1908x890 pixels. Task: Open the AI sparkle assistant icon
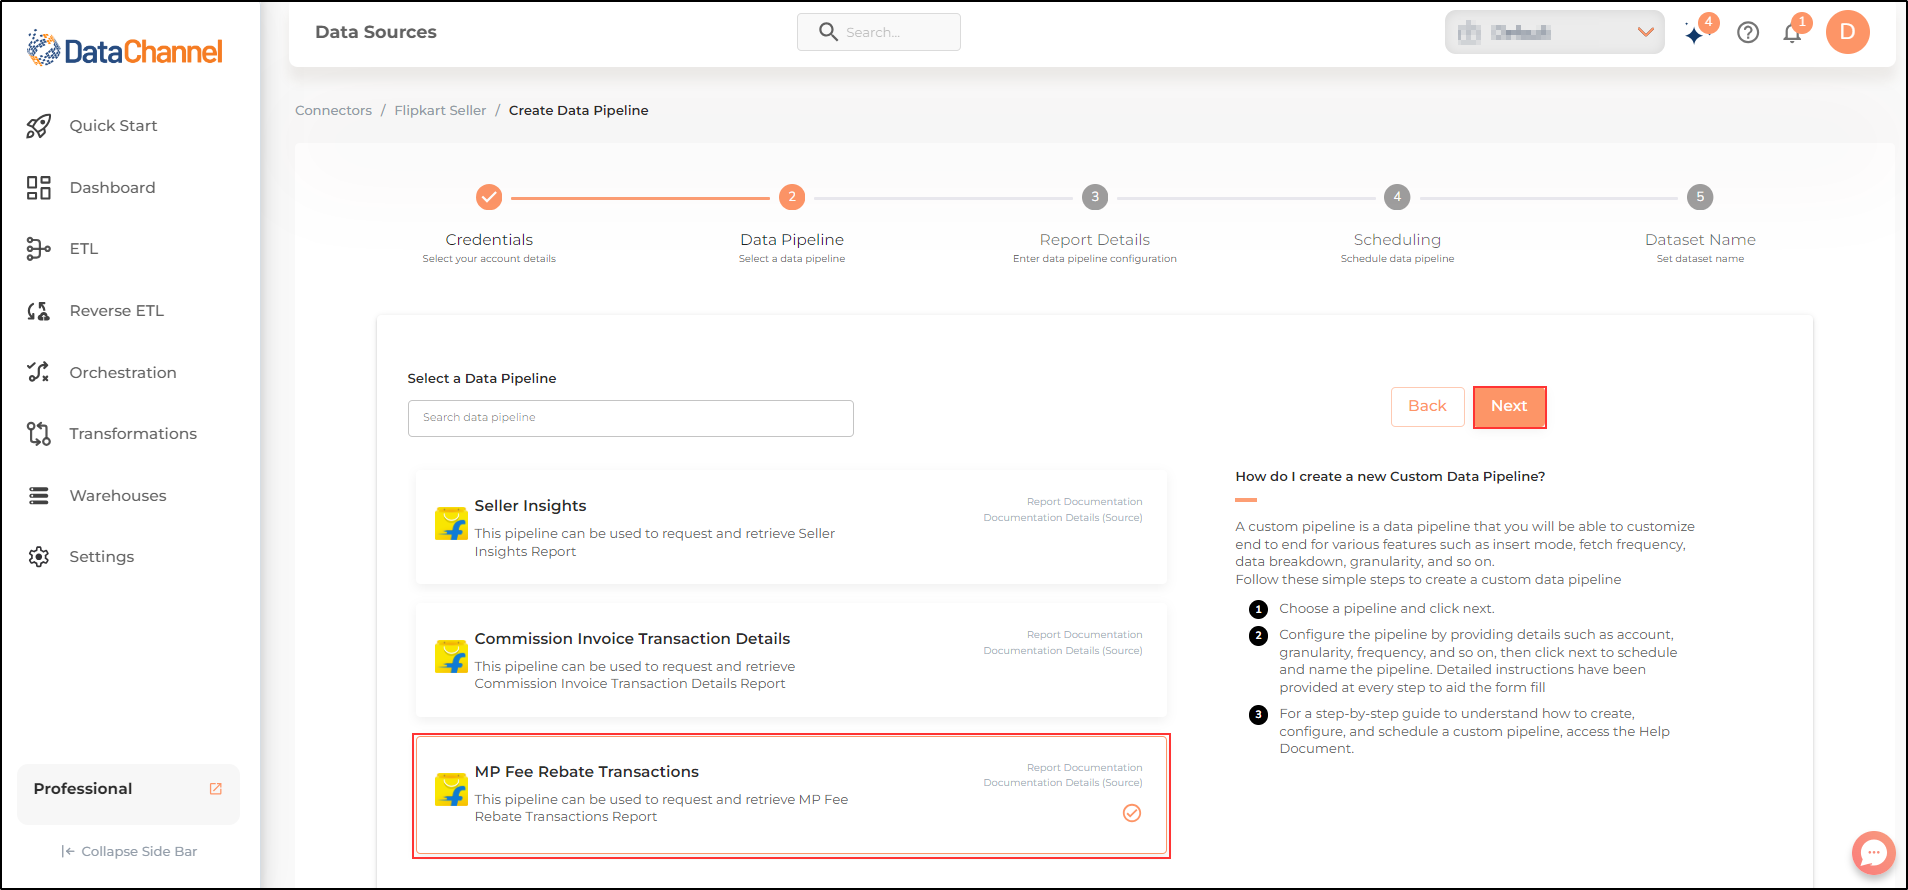1694,34
